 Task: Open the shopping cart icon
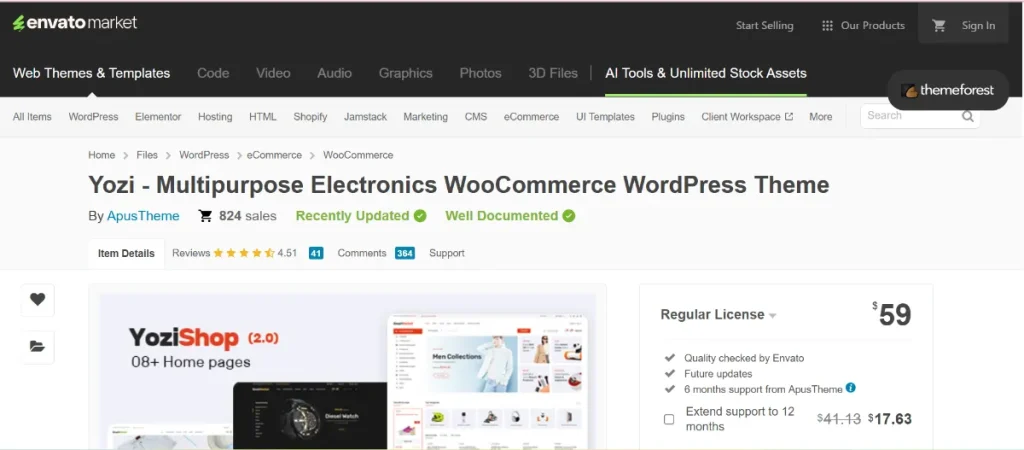(x=939, y=25)
